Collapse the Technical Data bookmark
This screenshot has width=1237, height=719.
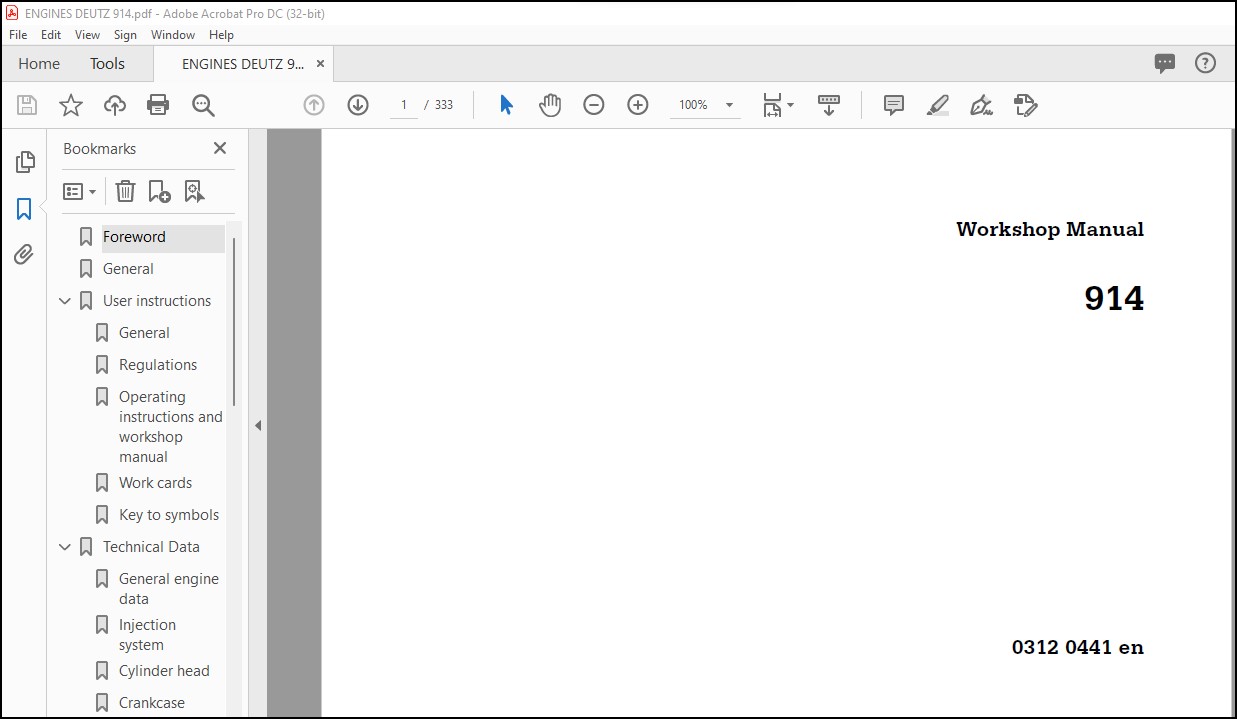click(65, 547)
